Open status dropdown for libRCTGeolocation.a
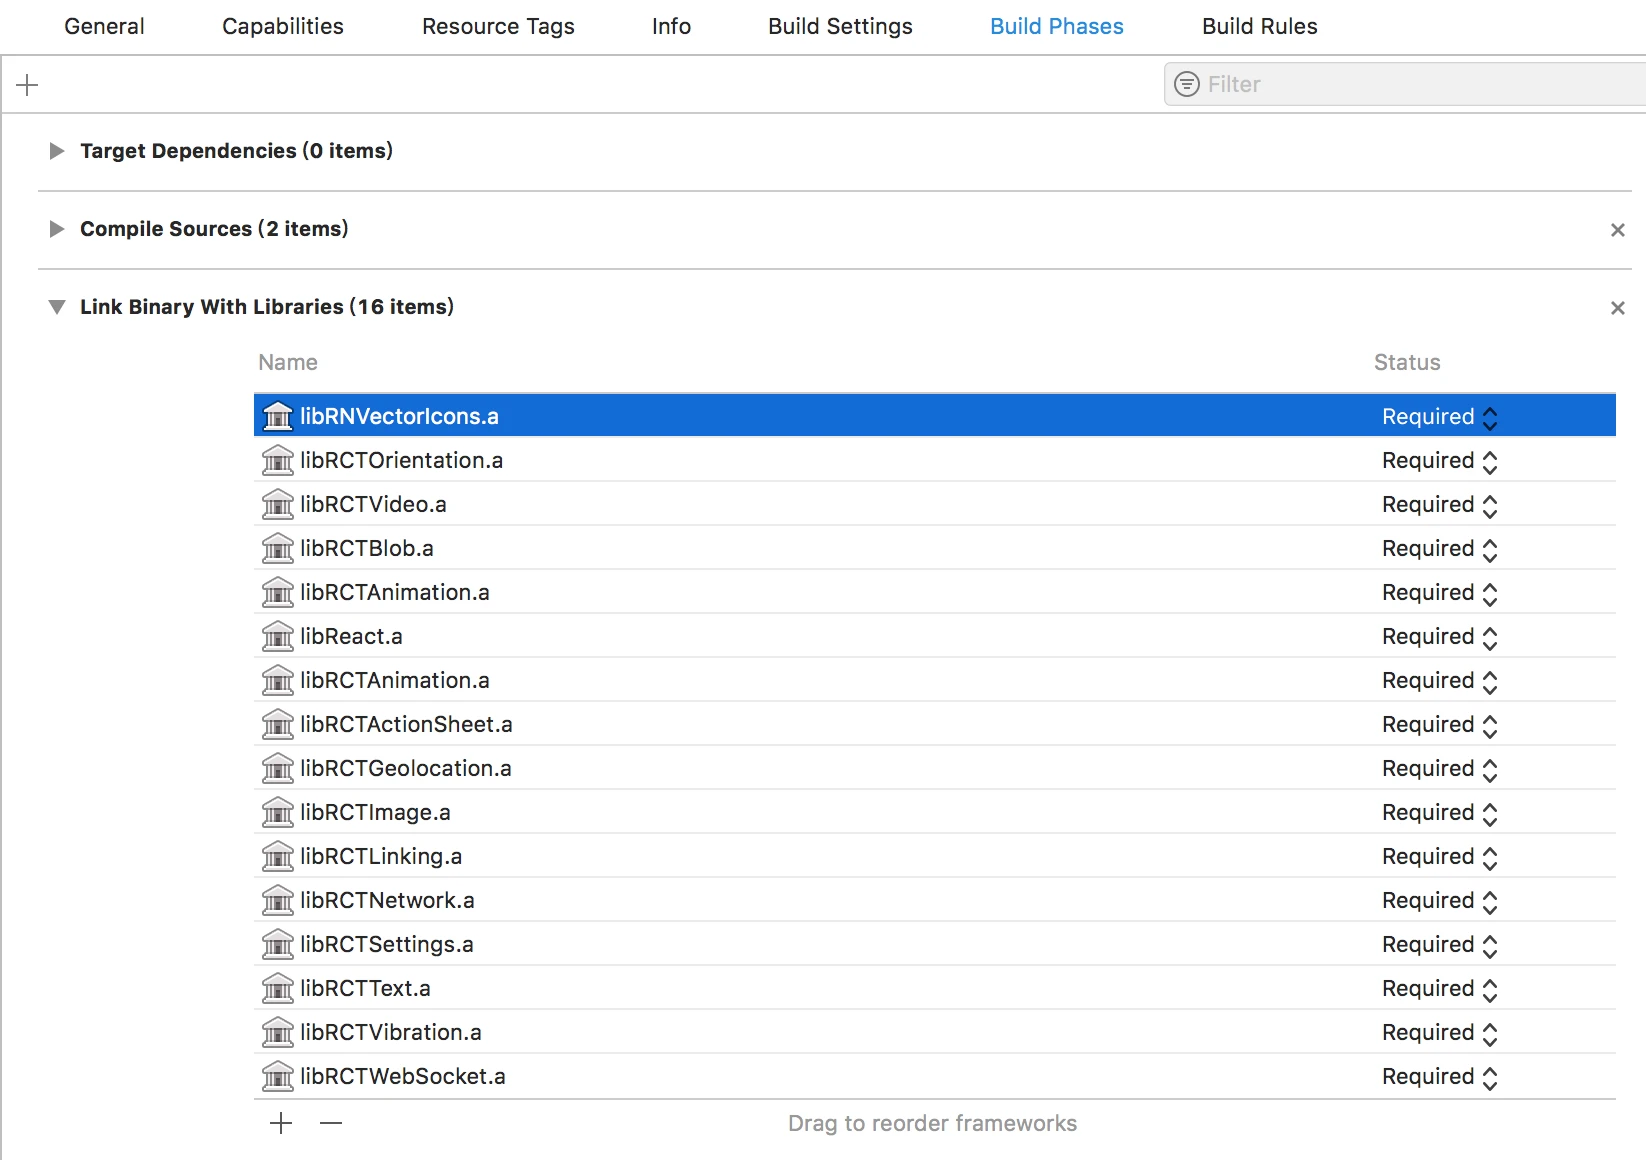The height and width of the screenshot is (1160, 1646). tap(1439, 769)
